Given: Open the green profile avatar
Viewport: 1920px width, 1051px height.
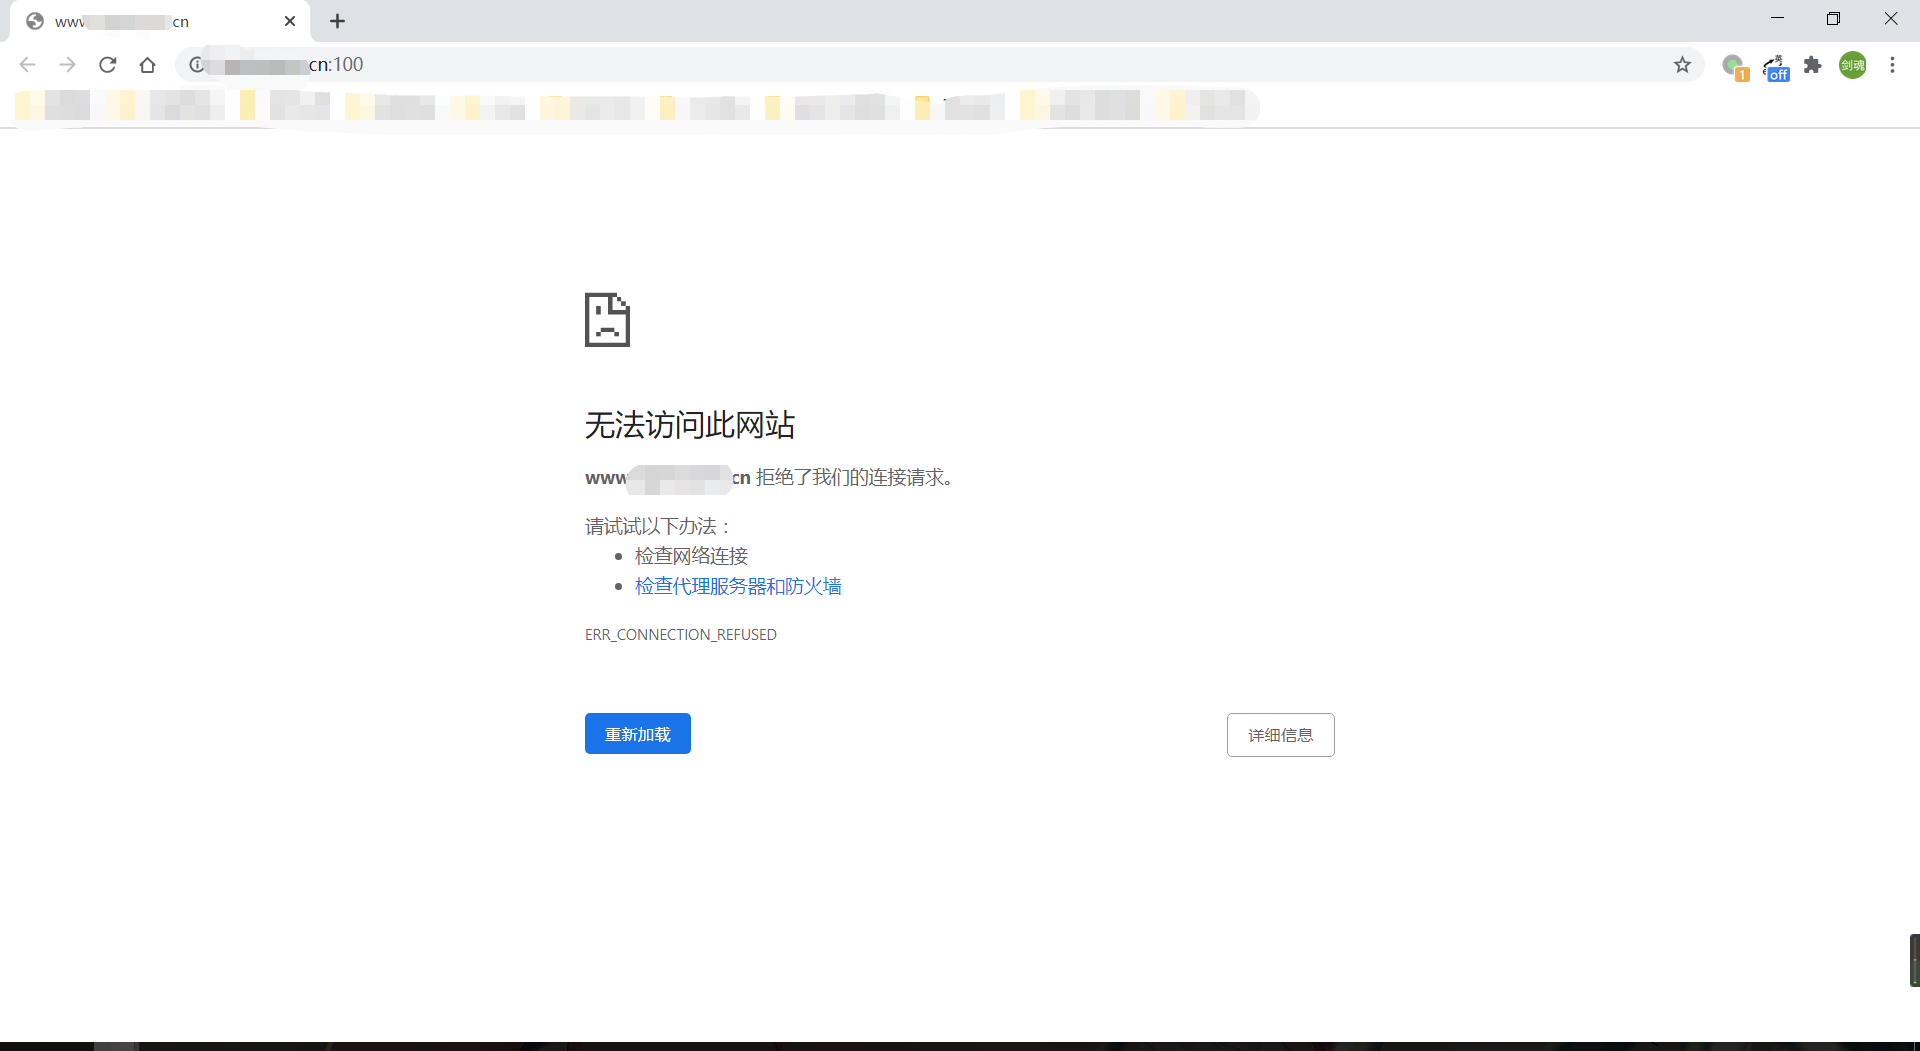Looking at the screenshot, I should pos(1853,65).
